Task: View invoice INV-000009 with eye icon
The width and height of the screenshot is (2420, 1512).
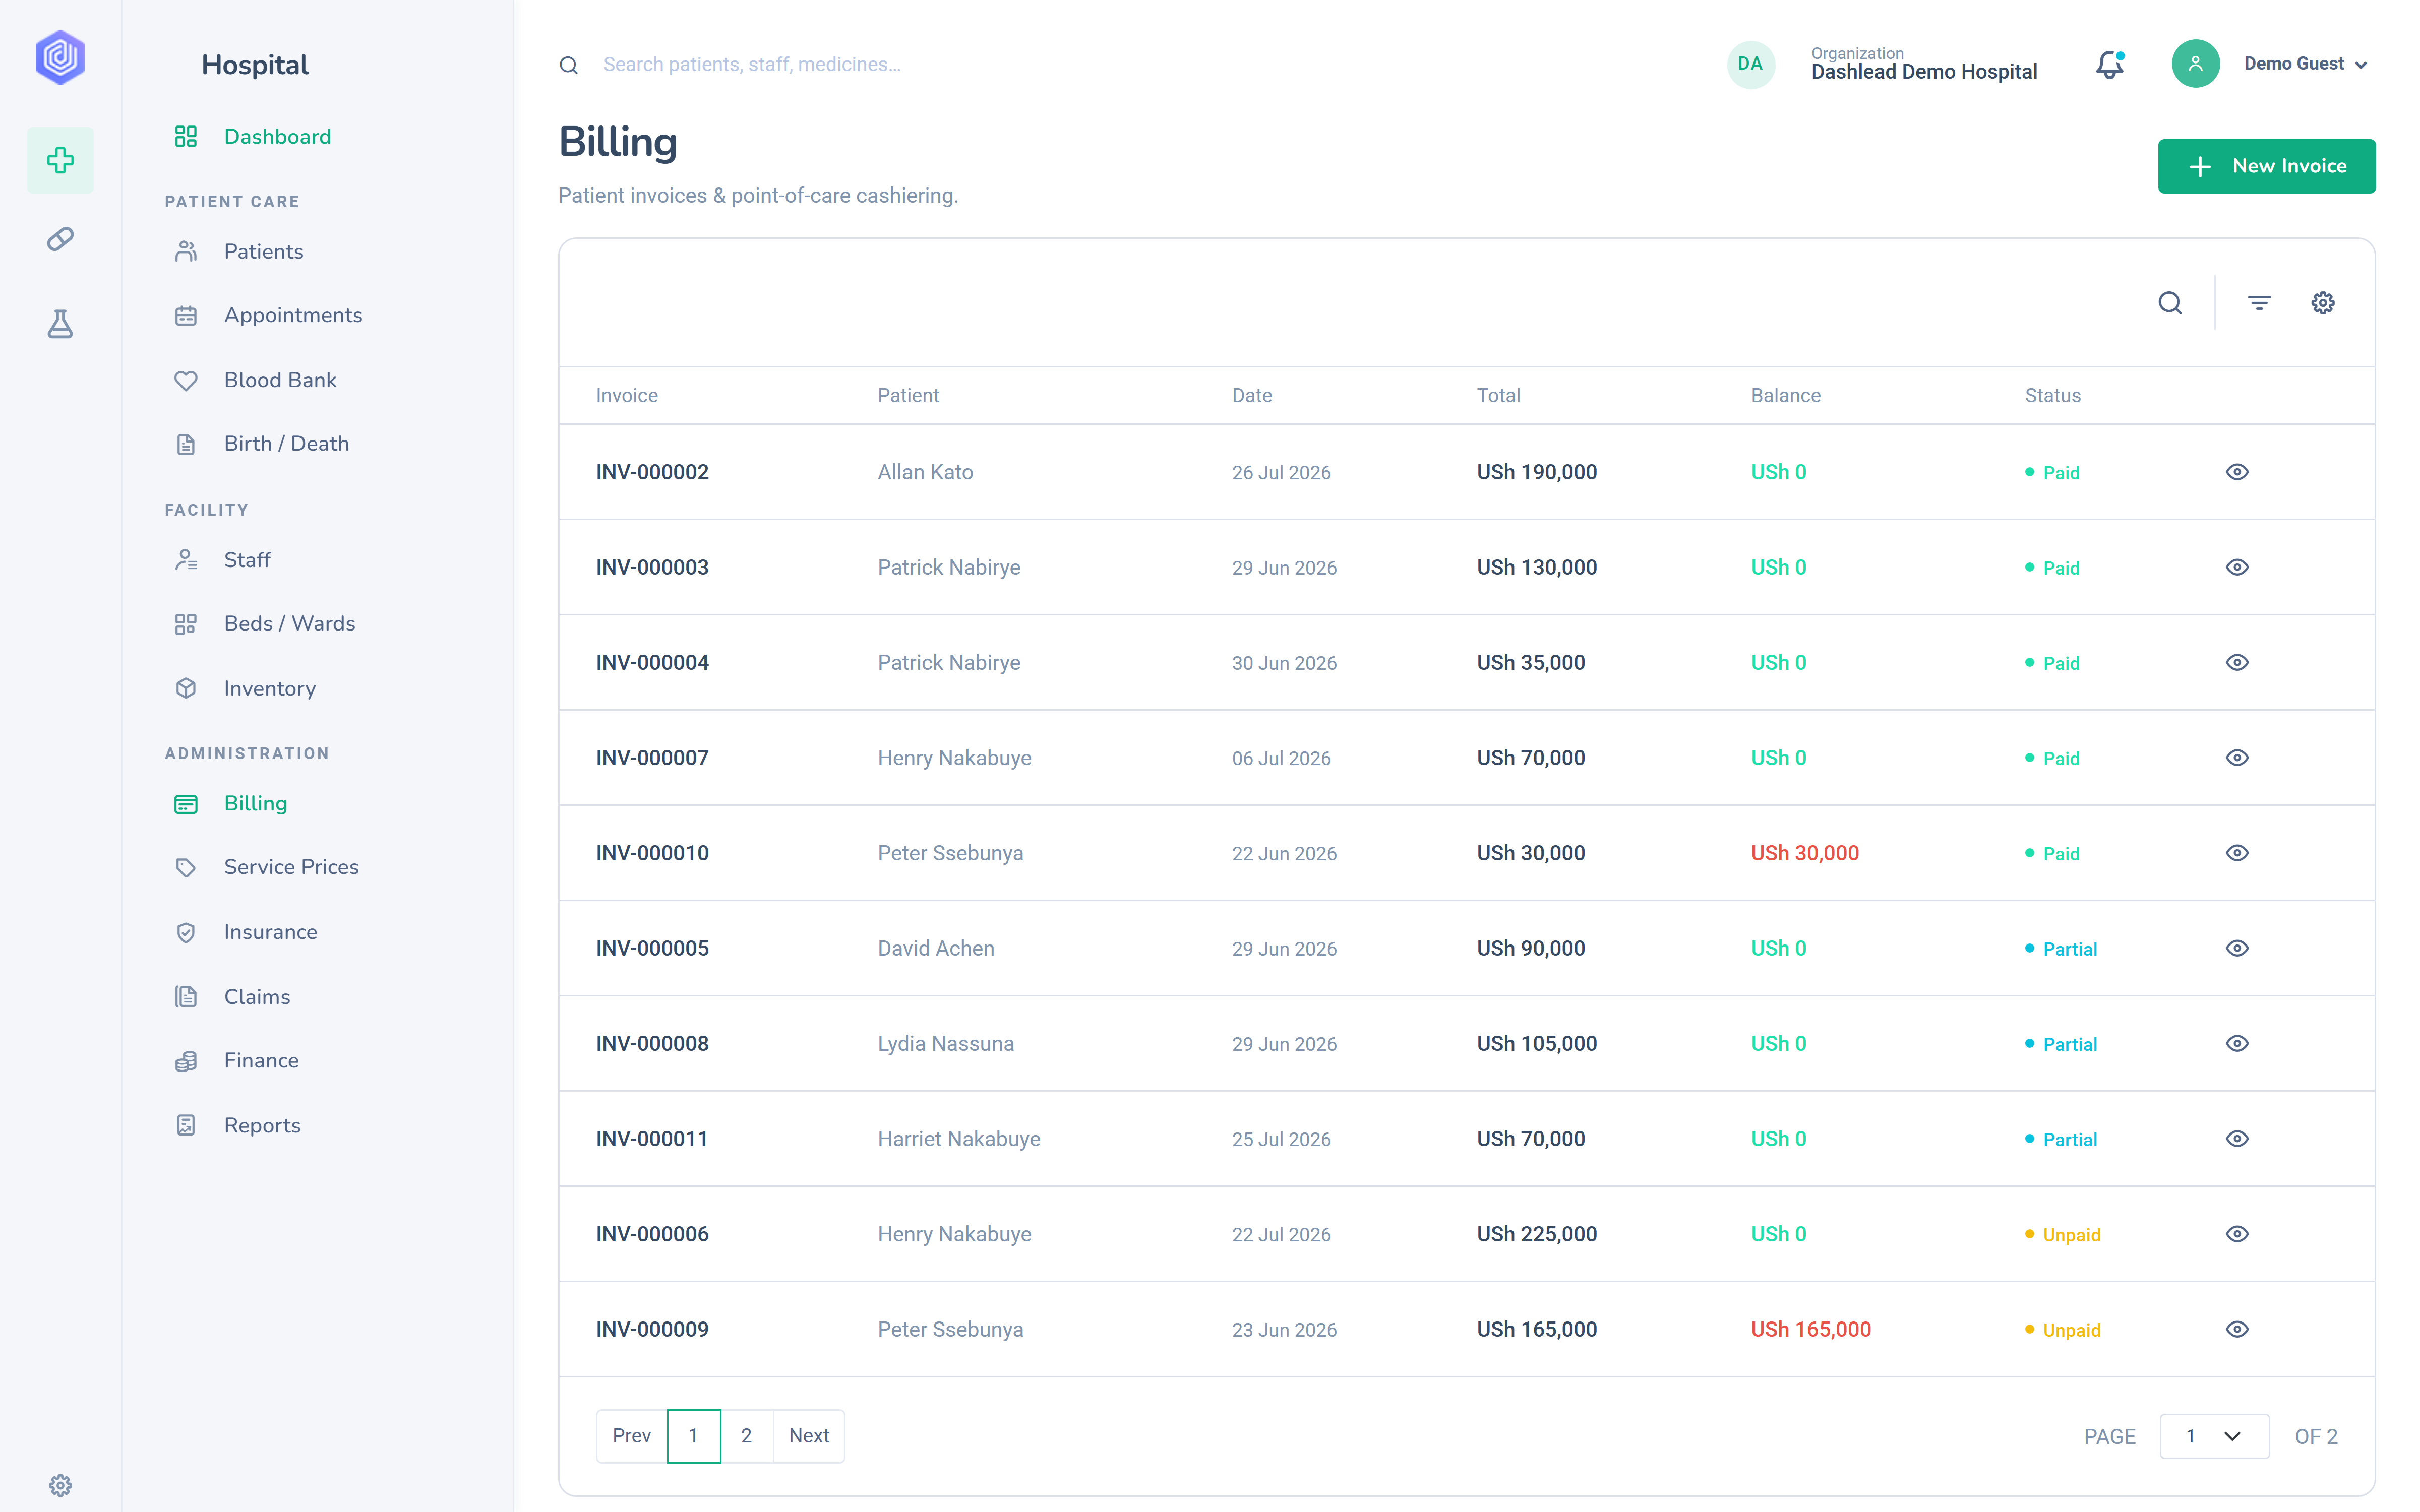Action: click(2237, 1329)
